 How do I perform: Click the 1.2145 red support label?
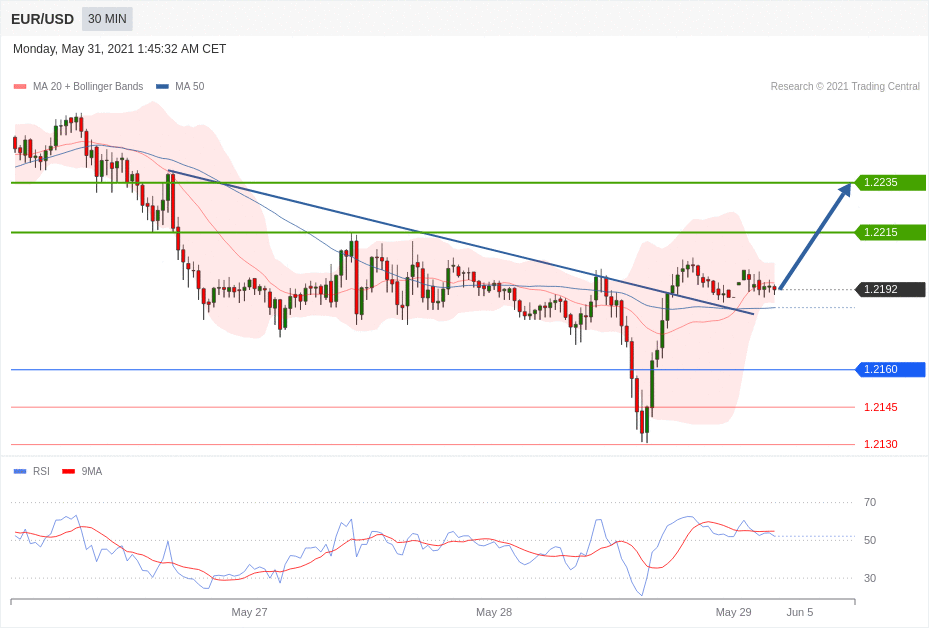point(880,407)
